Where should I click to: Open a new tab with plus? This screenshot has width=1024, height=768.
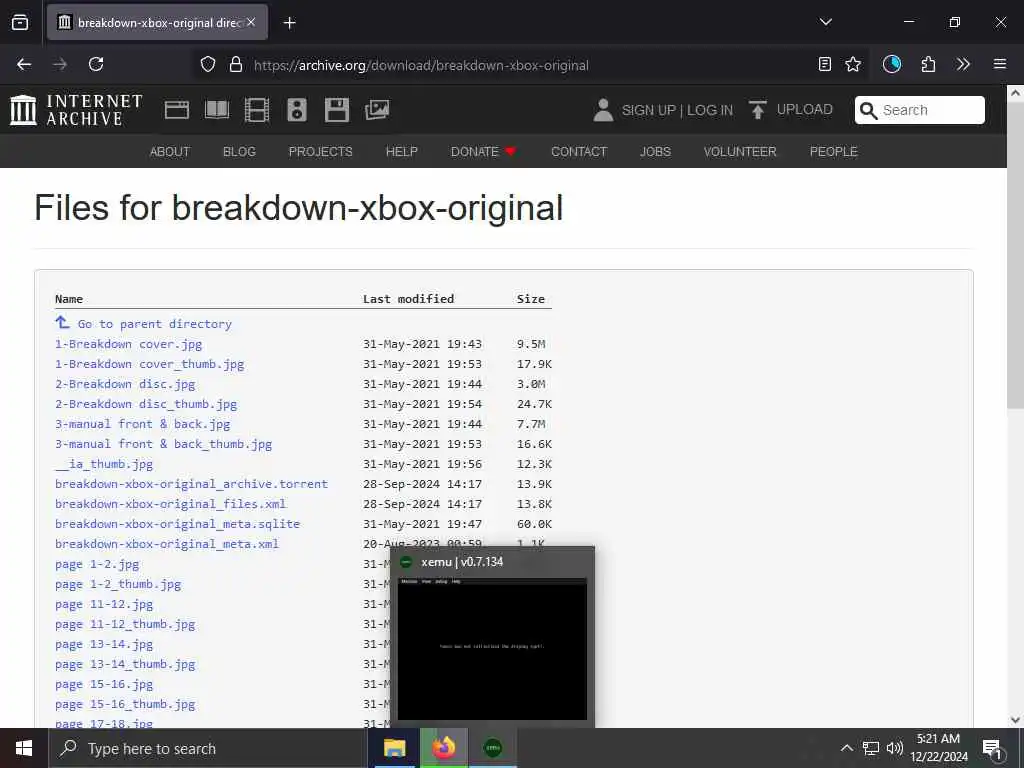289,23
